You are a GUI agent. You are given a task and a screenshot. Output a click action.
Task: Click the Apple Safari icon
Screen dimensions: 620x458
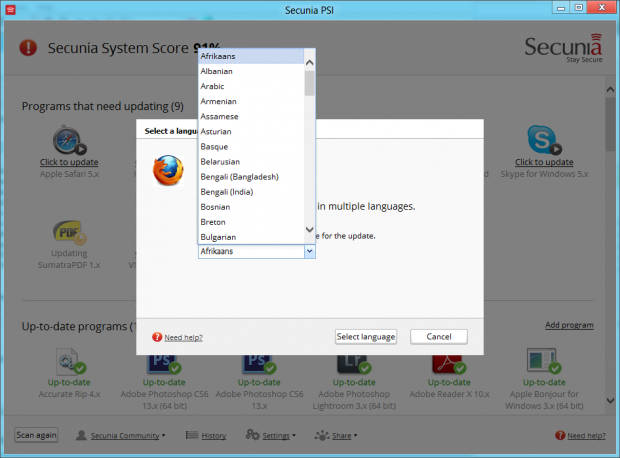[x=69, y=139]
